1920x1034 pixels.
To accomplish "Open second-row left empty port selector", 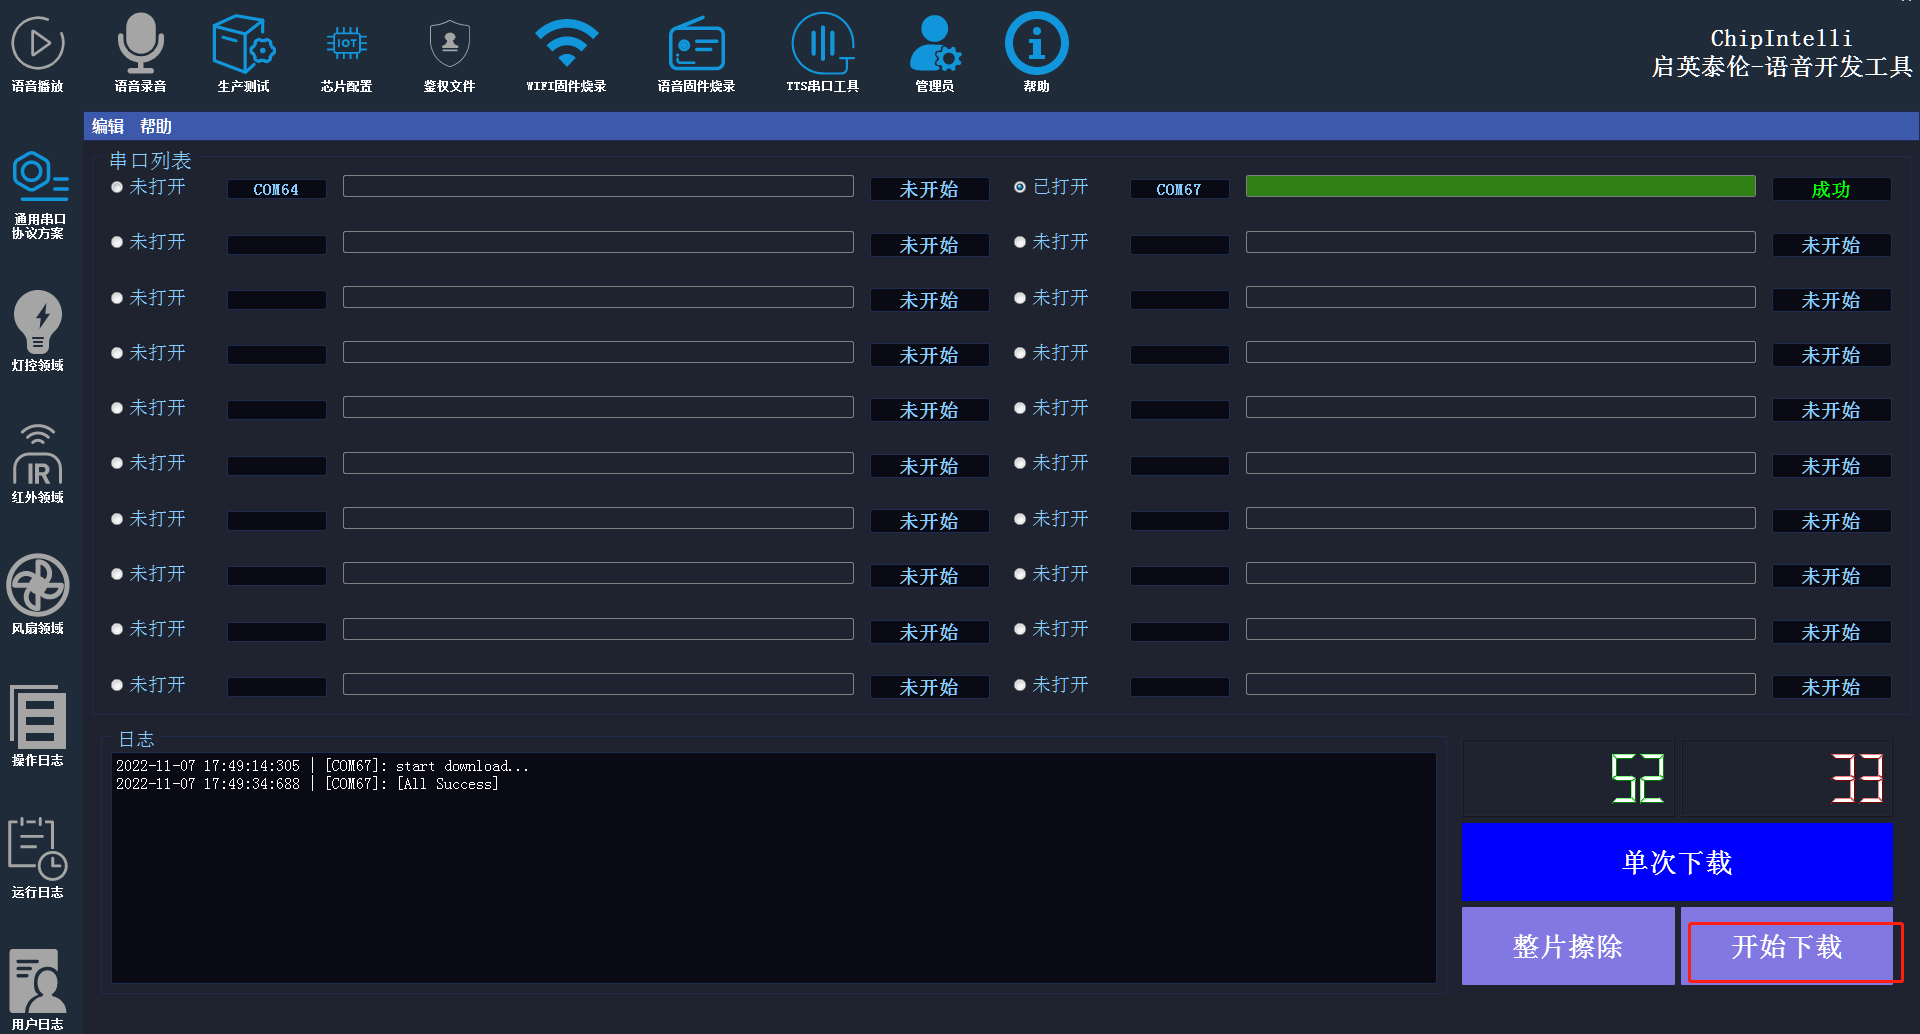I will (x=277, y=244).
